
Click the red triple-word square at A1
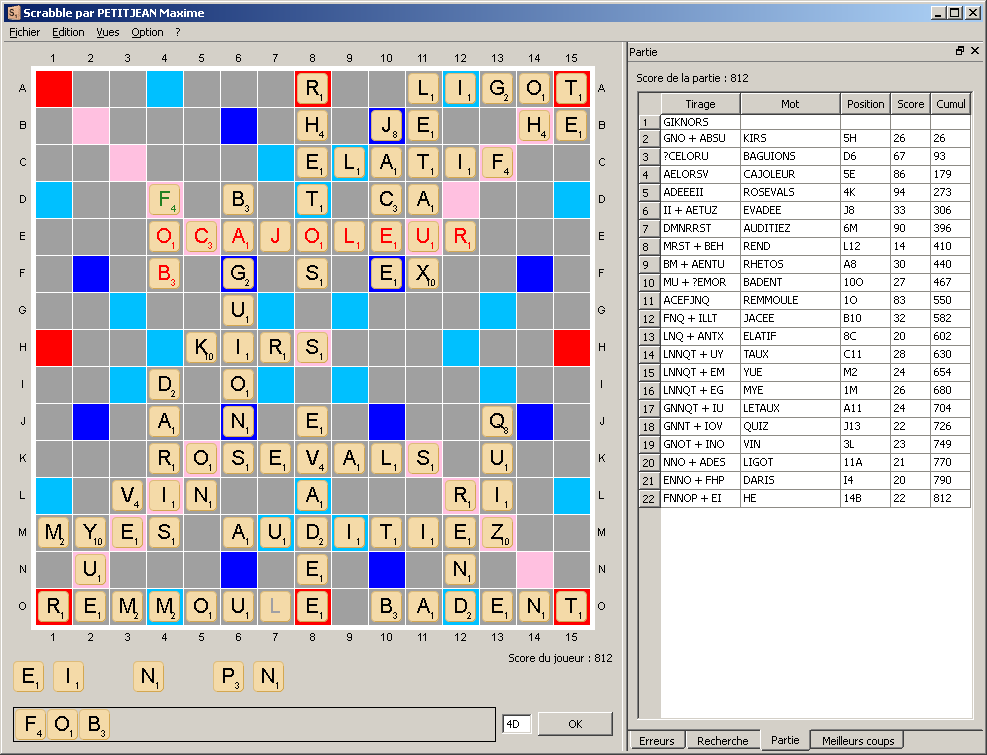[54, 88]
